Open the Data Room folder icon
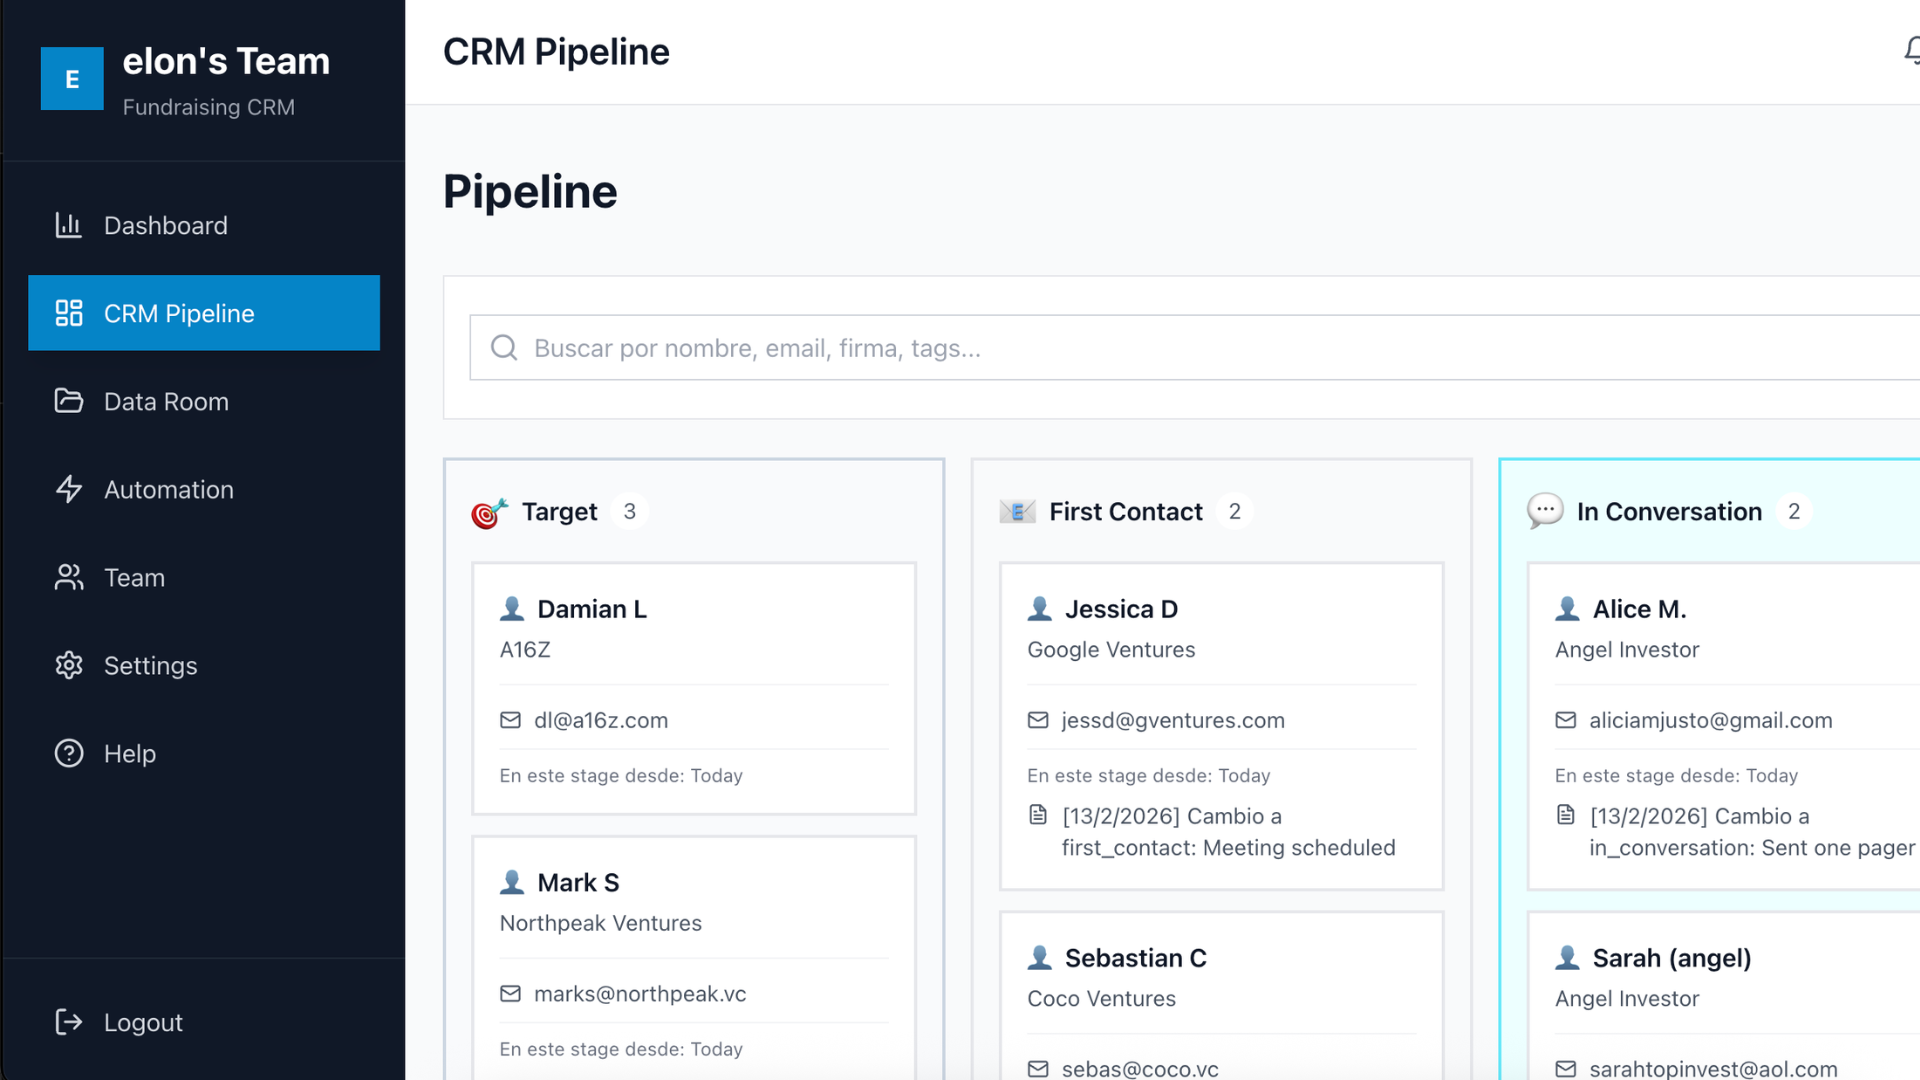1920x1080 pixels. pos(68,401)
